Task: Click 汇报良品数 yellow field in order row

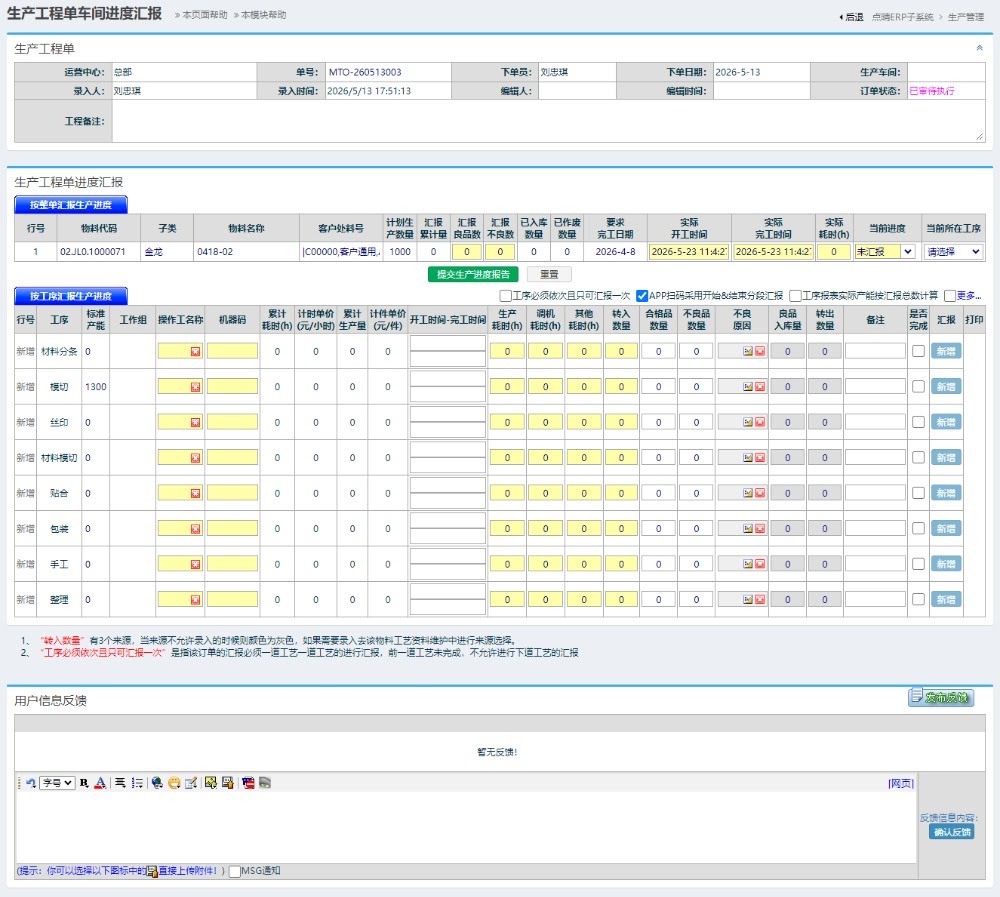Action: click(x=467, y=252)
